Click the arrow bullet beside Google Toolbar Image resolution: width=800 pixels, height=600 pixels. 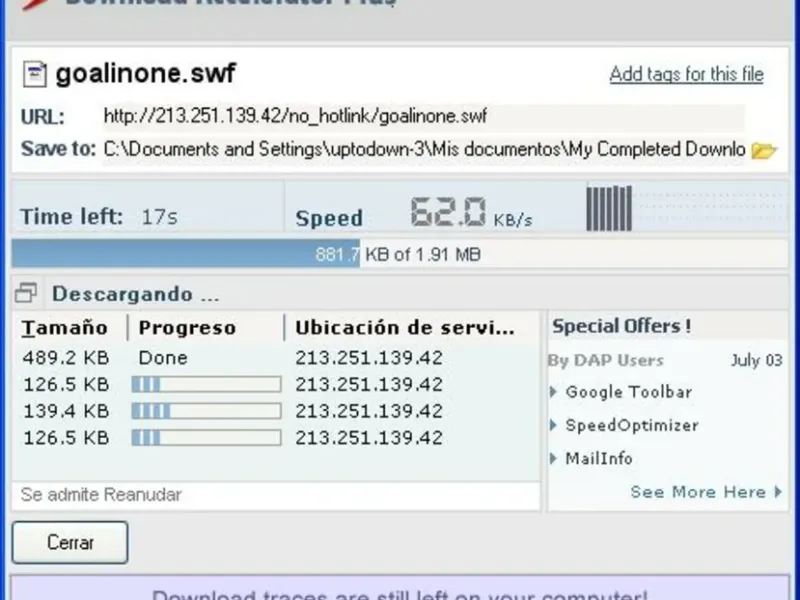click(555, 392)
